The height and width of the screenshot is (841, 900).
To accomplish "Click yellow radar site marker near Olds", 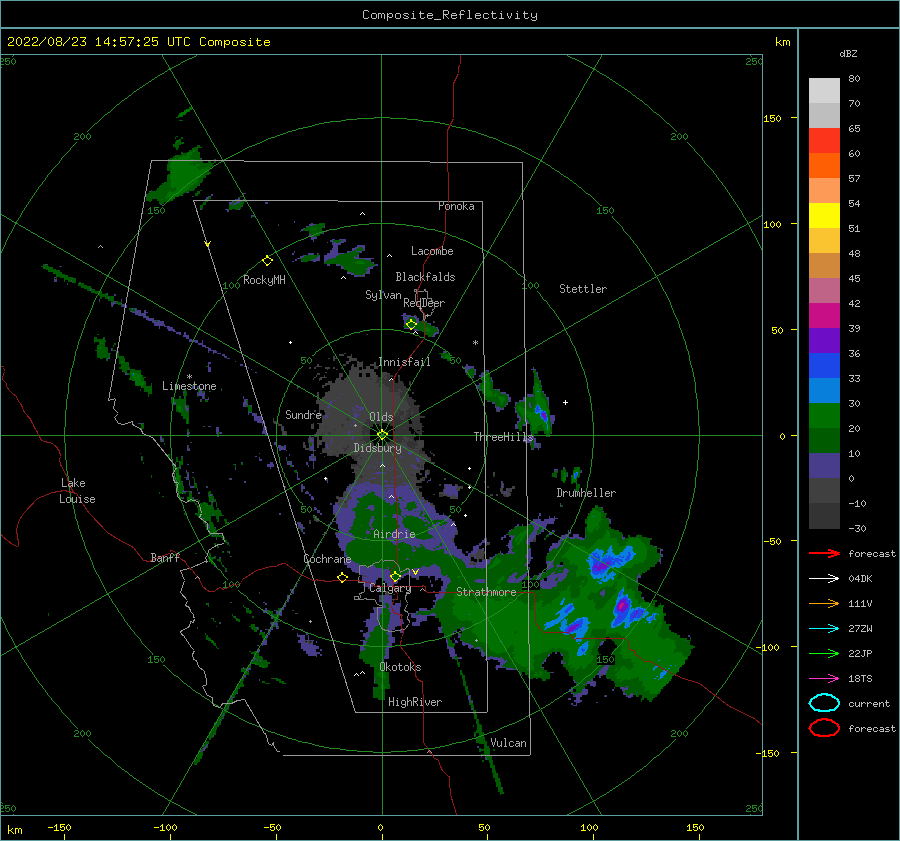I will [382, 435].
